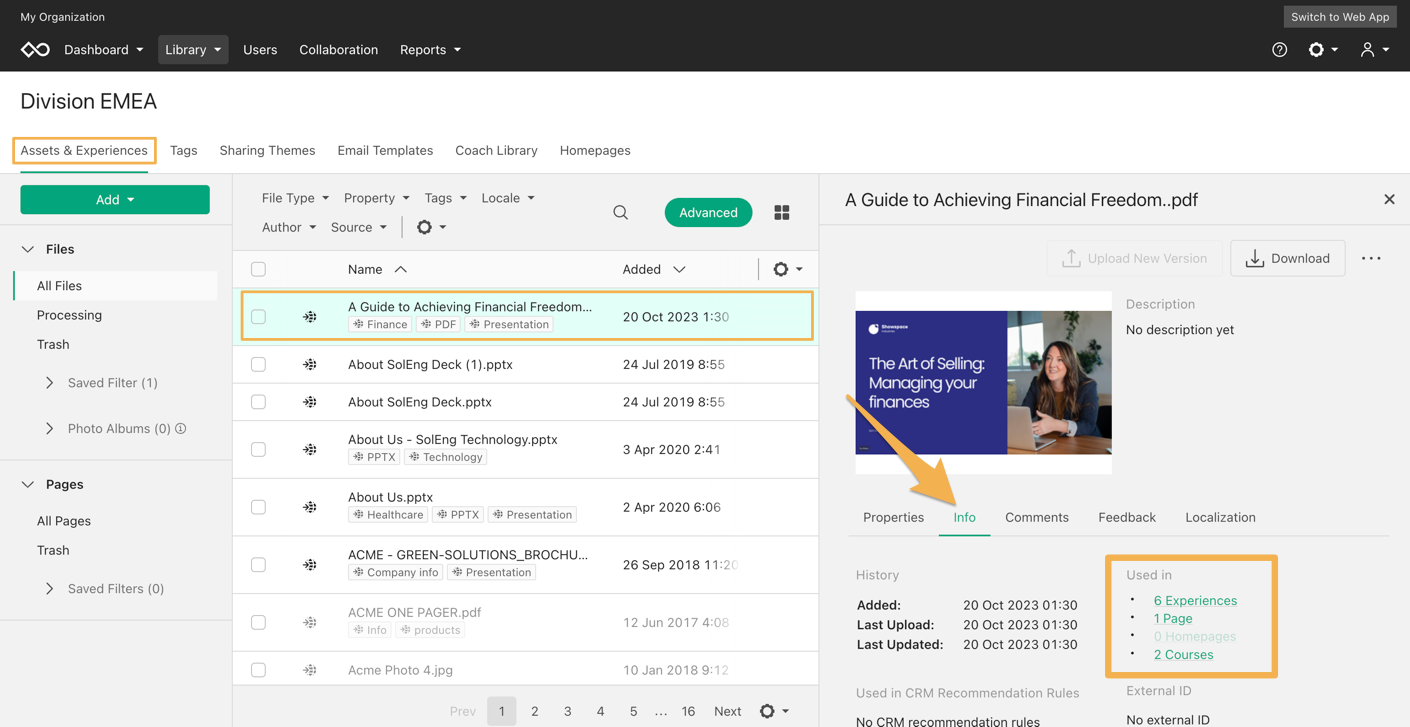
Task: Open the three-dot more options menu
Action: point(1371,258)
